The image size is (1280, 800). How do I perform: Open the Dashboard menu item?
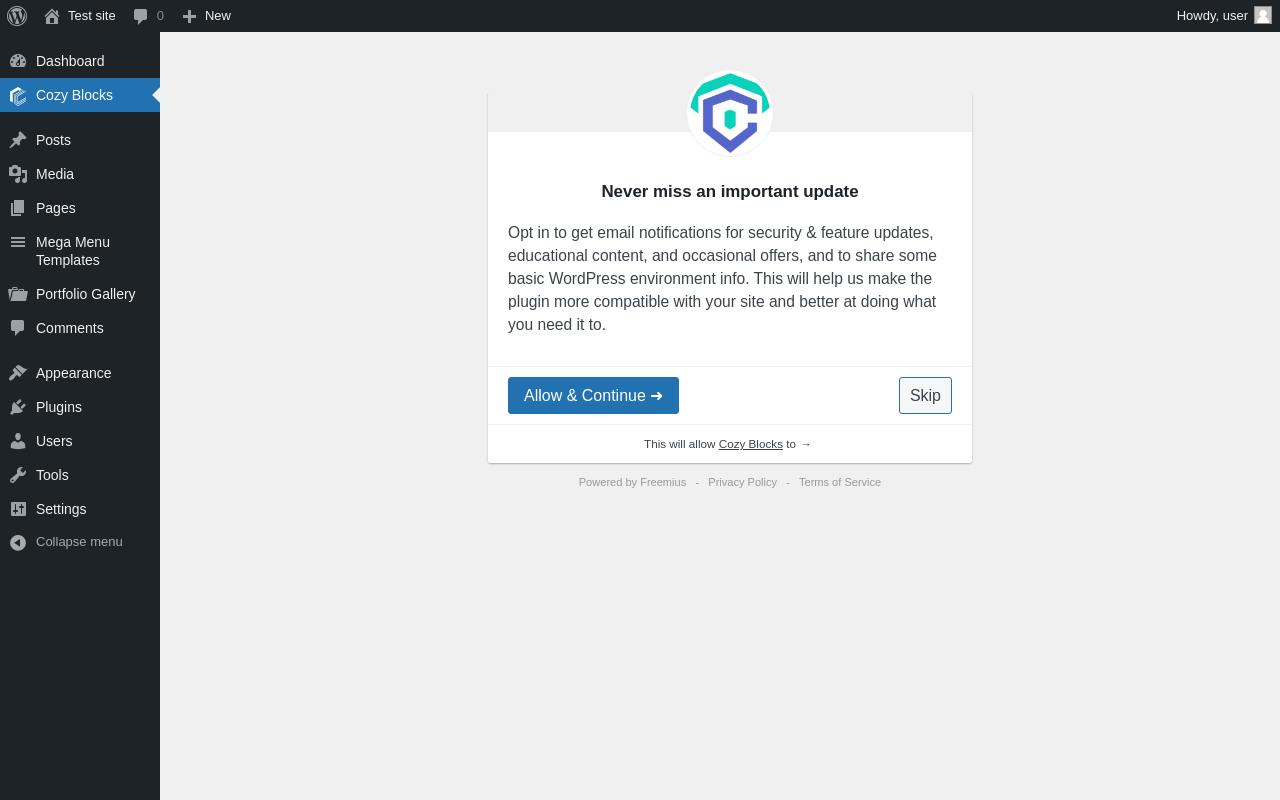(x=80, y=61)
